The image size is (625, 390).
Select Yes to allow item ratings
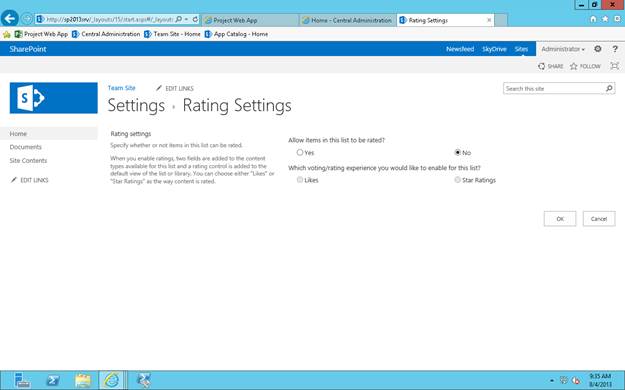[x=300, y=152]
